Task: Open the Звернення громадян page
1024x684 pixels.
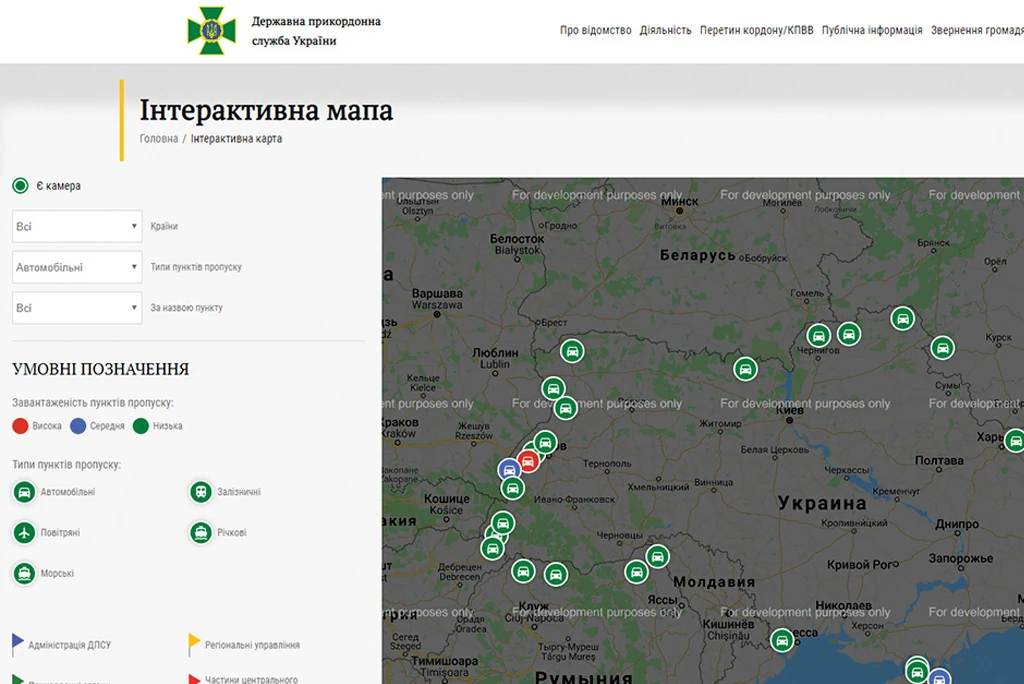Action: [981, 31]
